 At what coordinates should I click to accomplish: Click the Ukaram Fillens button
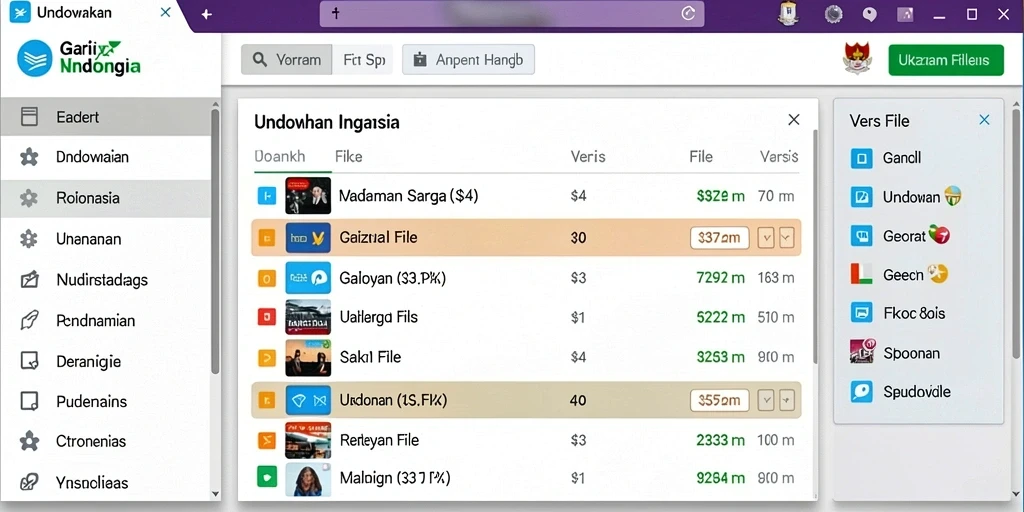pyautogui.click(x=946, y=60)
